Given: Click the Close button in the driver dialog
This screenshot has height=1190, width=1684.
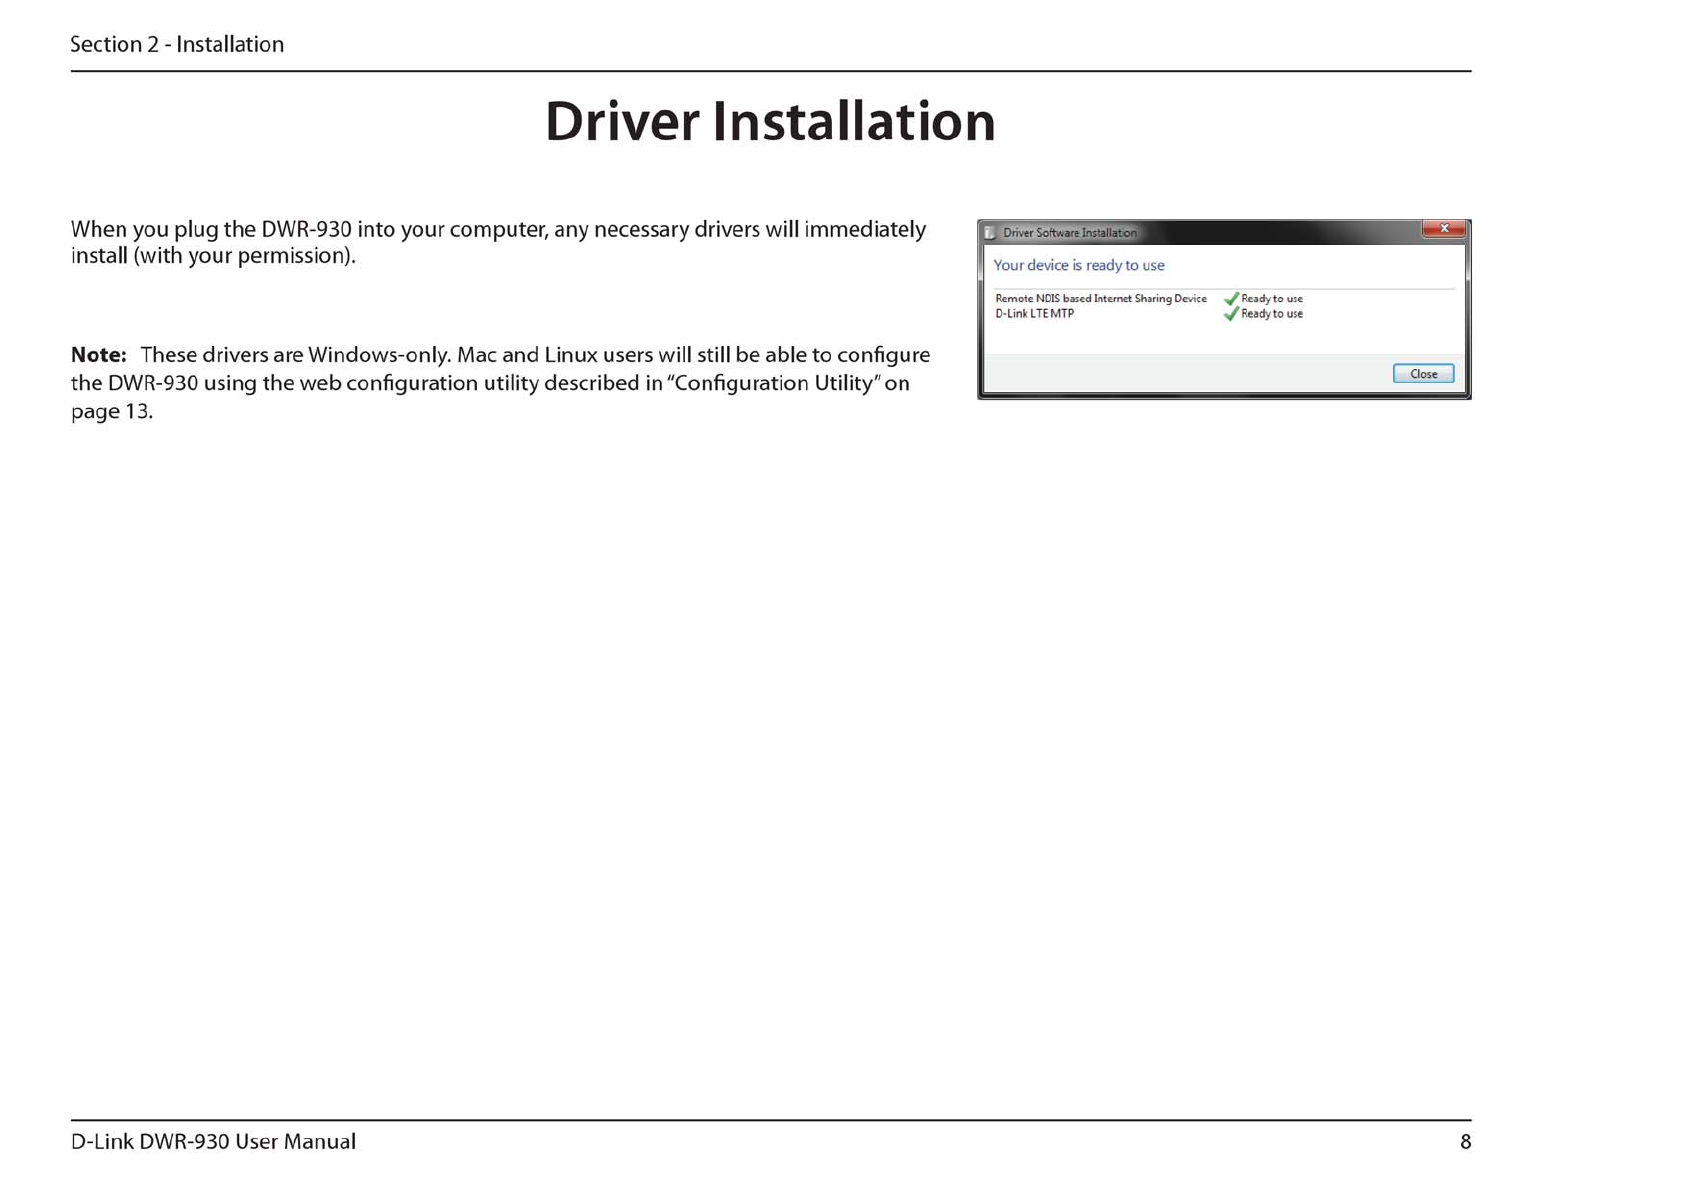Looking at the screenshot, I should (1423, 374).
